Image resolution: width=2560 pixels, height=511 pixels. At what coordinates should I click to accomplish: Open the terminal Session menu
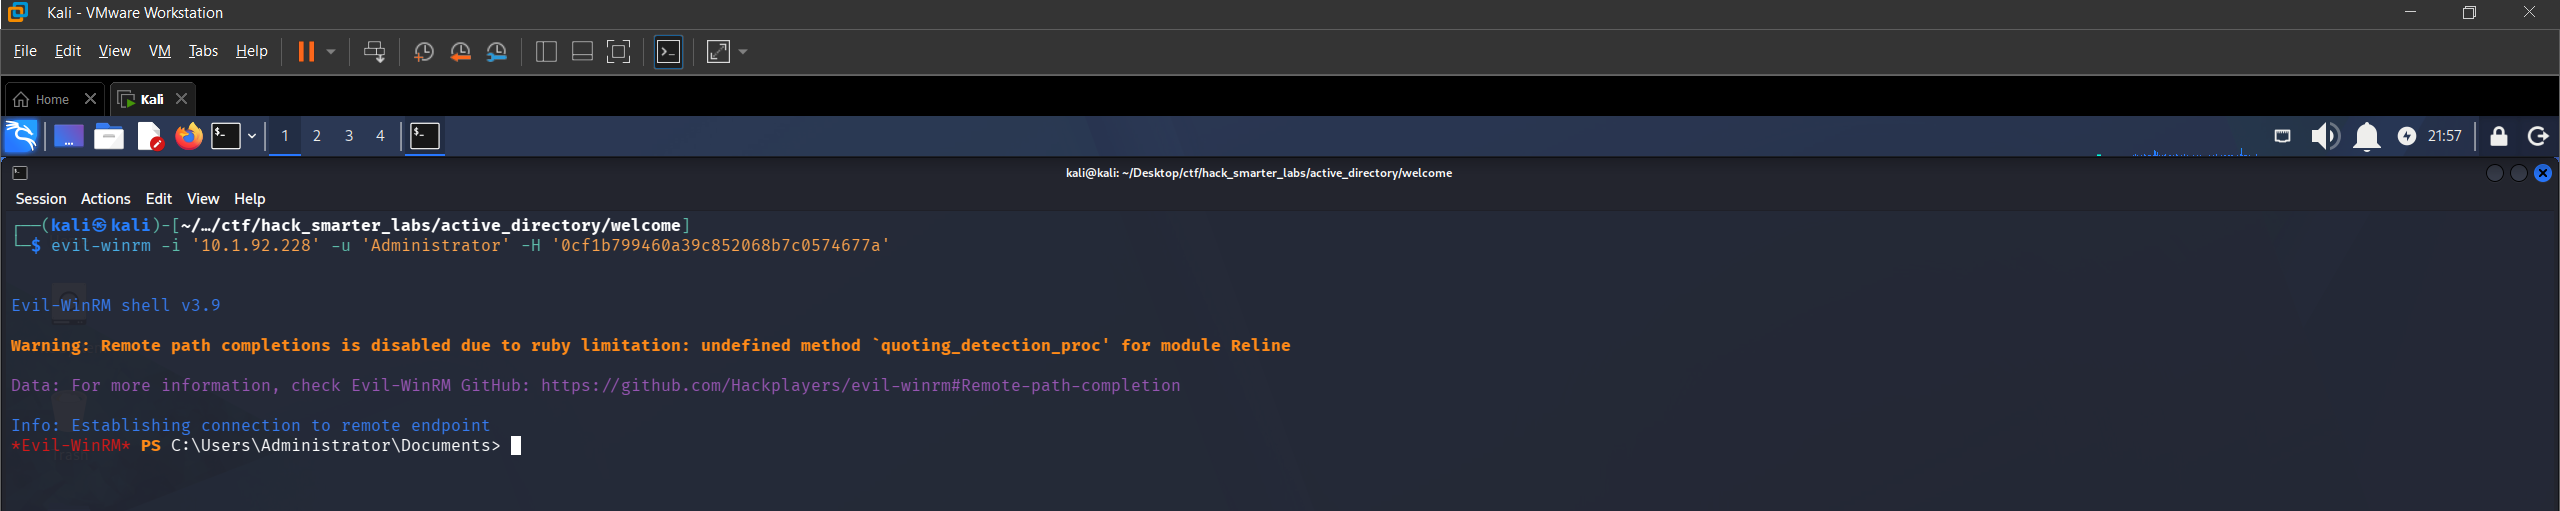tap(41, 199)
